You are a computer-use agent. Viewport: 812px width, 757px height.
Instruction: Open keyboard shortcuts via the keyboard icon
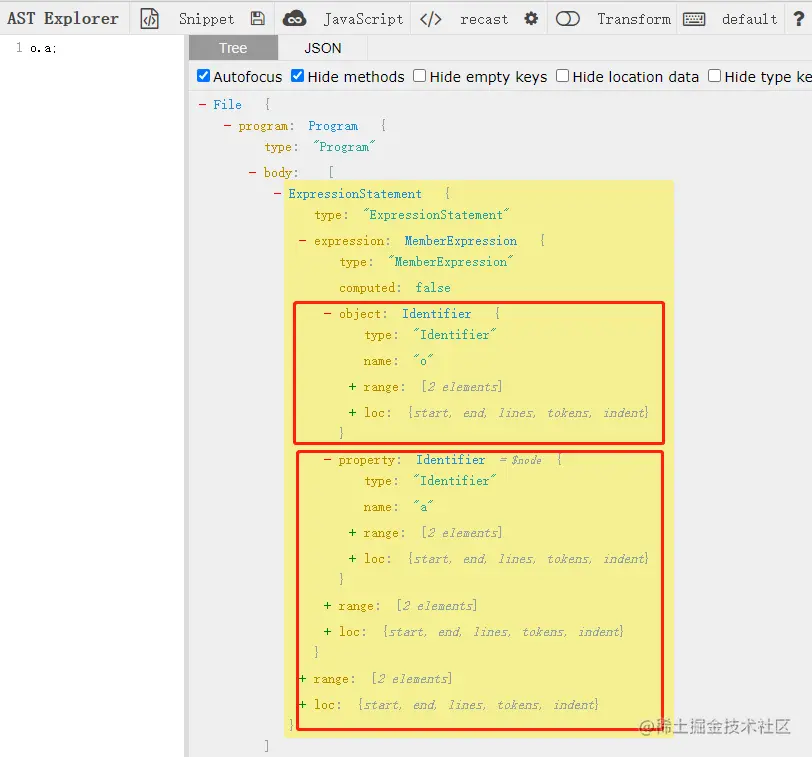(x=692, y=18)
